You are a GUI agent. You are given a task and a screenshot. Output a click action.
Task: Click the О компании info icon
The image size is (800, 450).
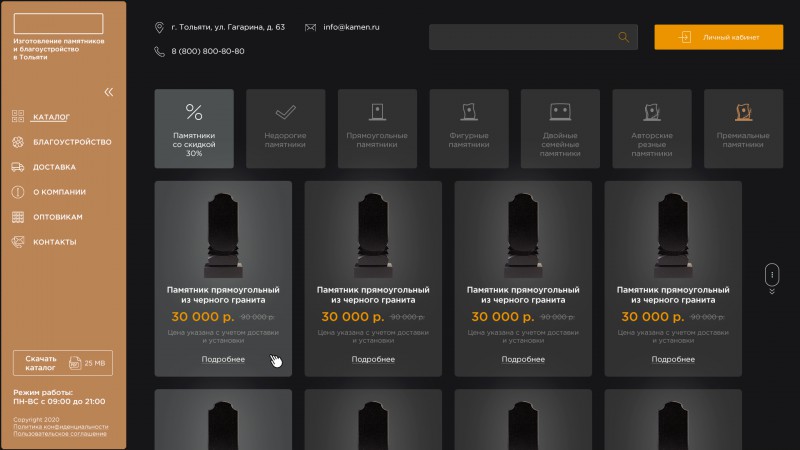(18, 192)
